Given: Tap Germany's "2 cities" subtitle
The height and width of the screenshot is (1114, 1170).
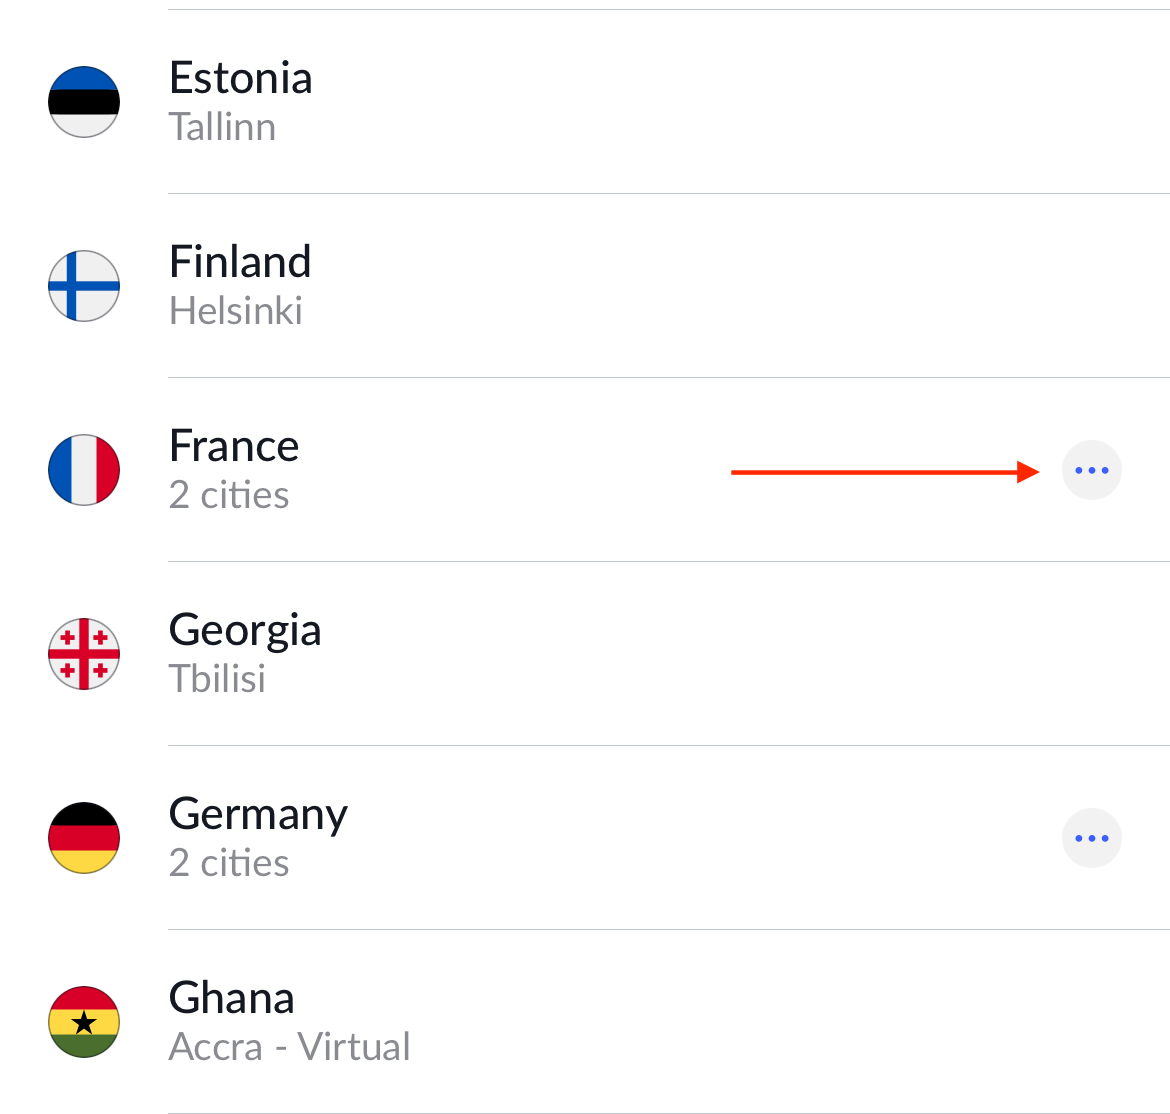Looking at the screenshot, I should [229, 863].
